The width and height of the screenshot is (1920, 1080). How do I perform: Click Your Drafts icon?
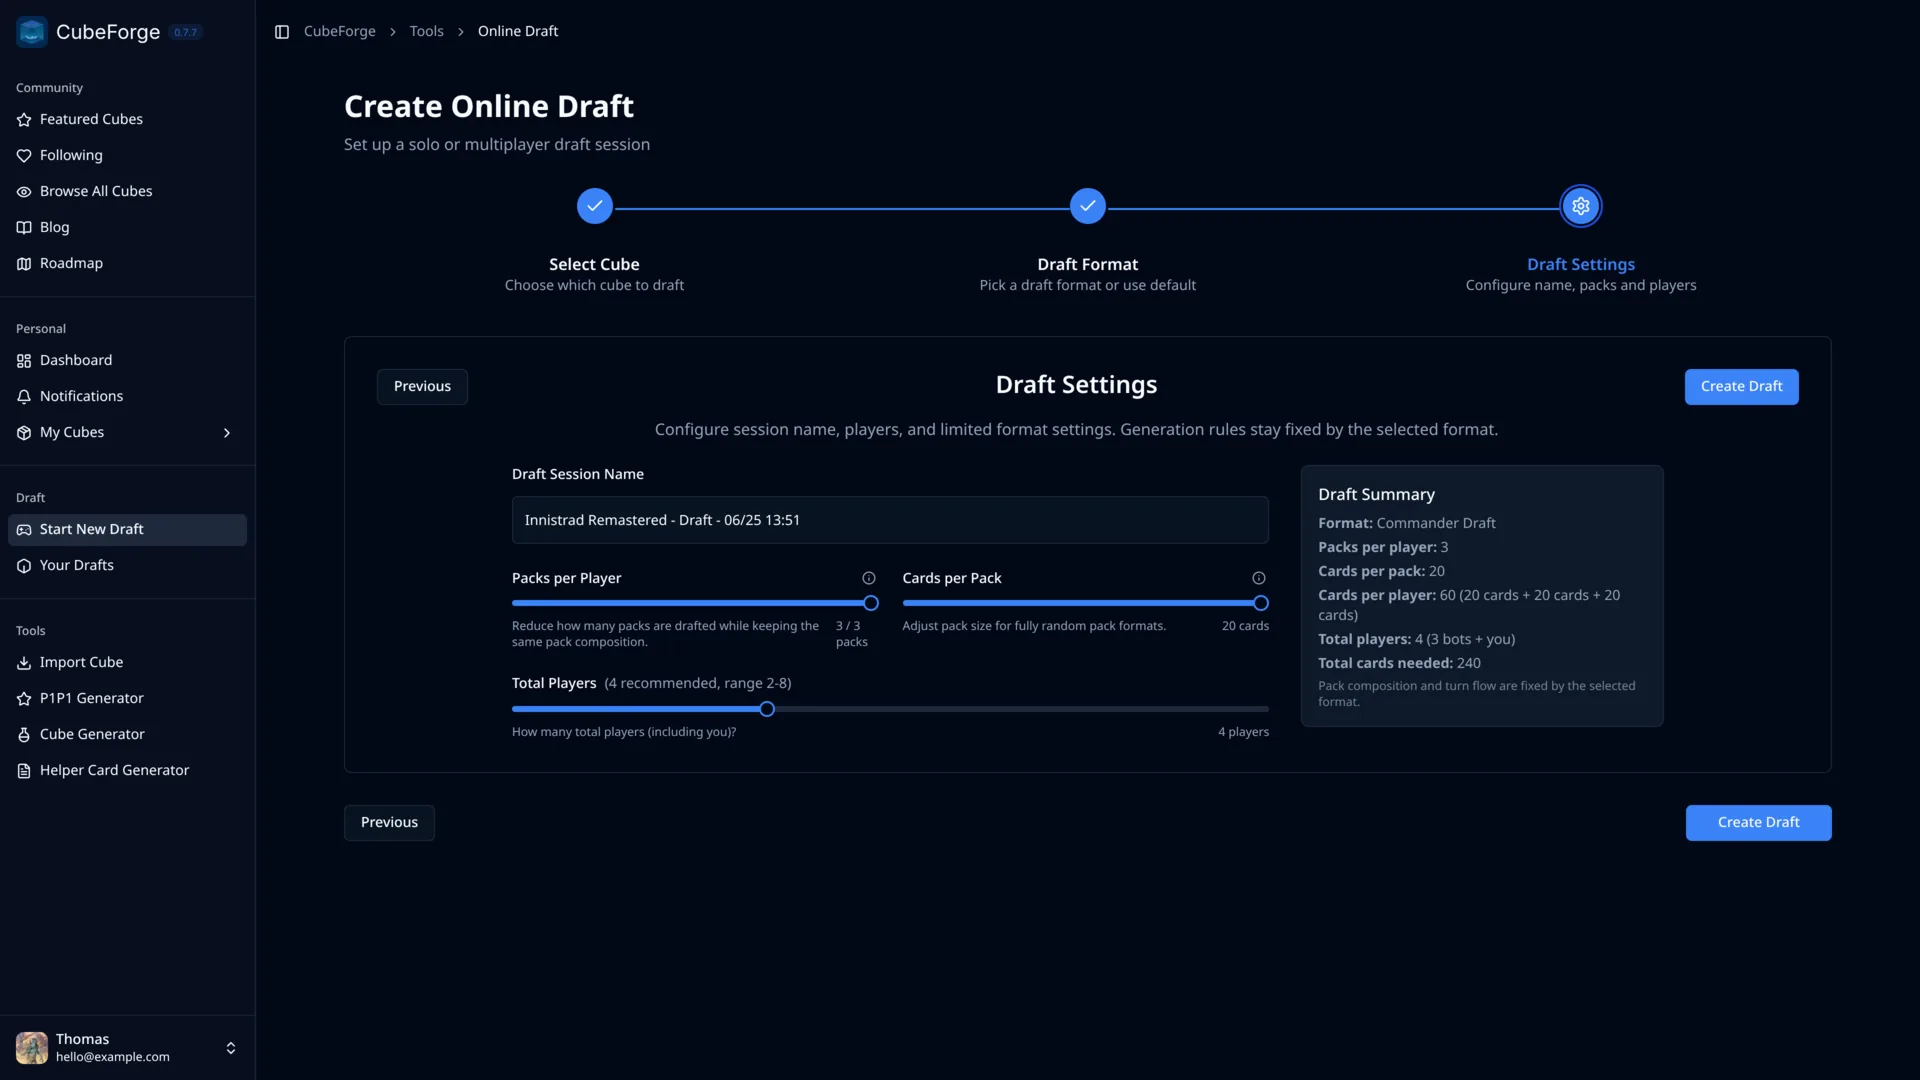click(x=24, y=566)
